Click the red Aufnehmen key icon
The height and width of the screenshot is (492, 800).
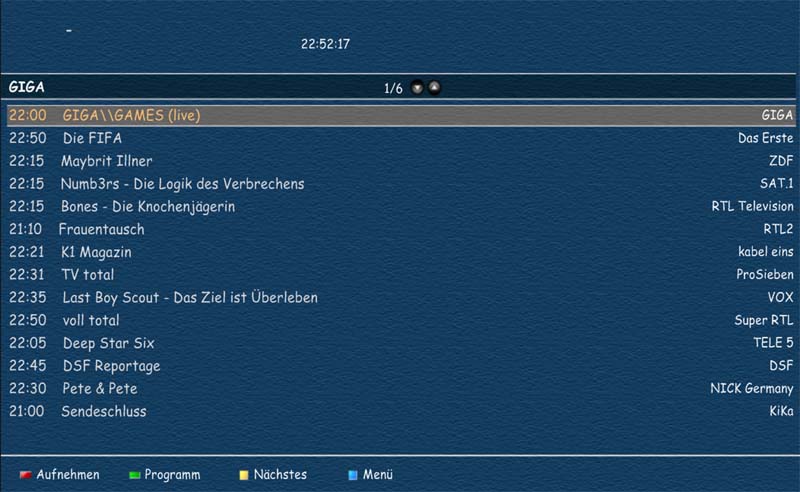tap(26, 475)
